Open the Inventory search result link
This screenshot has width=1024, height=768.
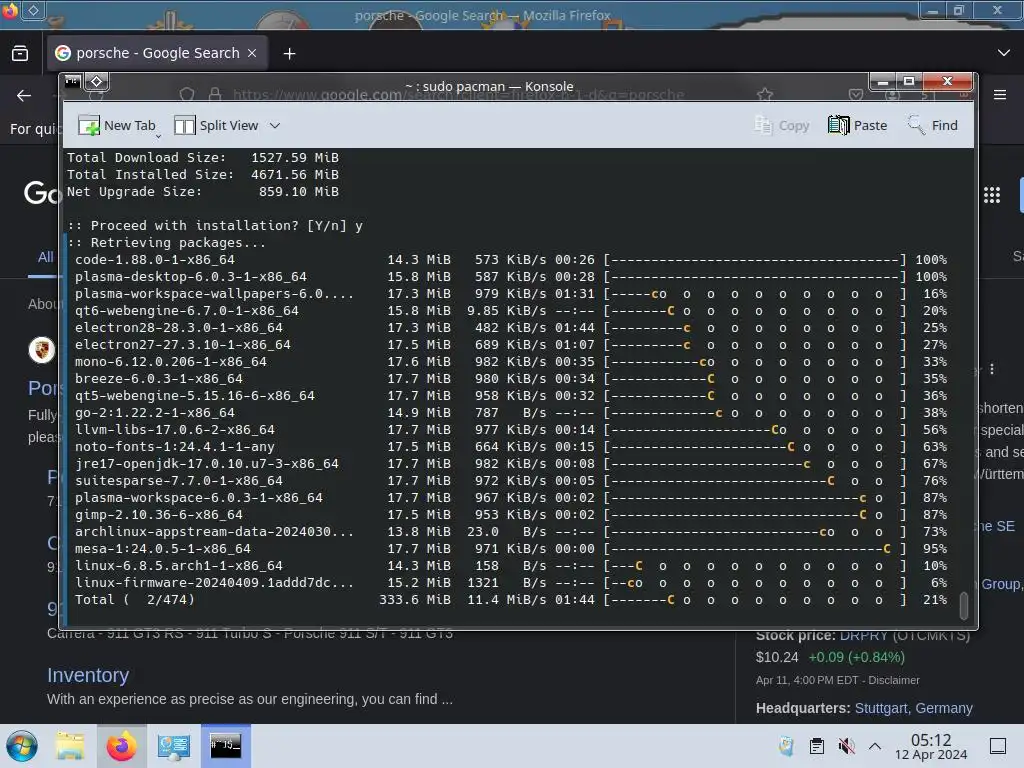point(88,675)
